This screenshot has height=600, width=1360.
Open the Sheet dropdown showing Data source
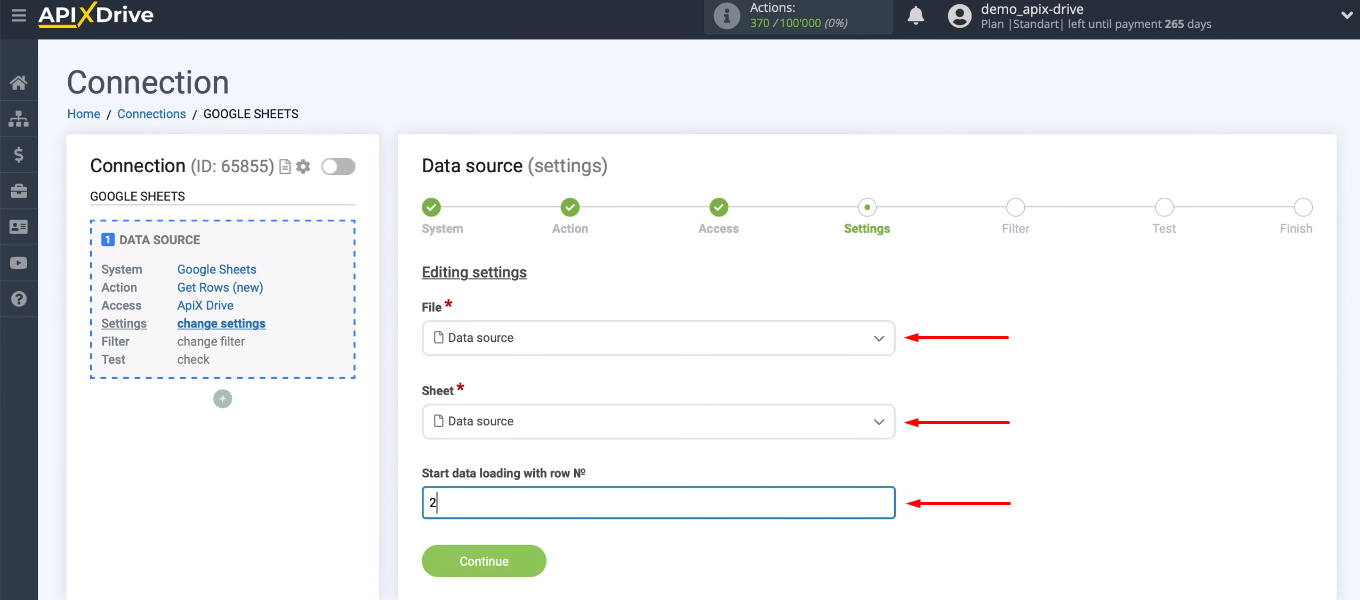pyautogui.click(x=658, y=421)
